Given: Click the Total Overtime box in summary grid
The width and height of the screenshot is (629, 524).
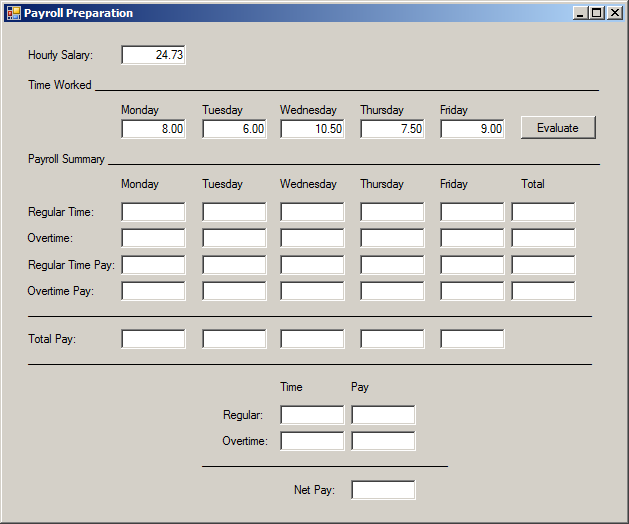Looking at the screenshot, I should click(x=543, y=238).
